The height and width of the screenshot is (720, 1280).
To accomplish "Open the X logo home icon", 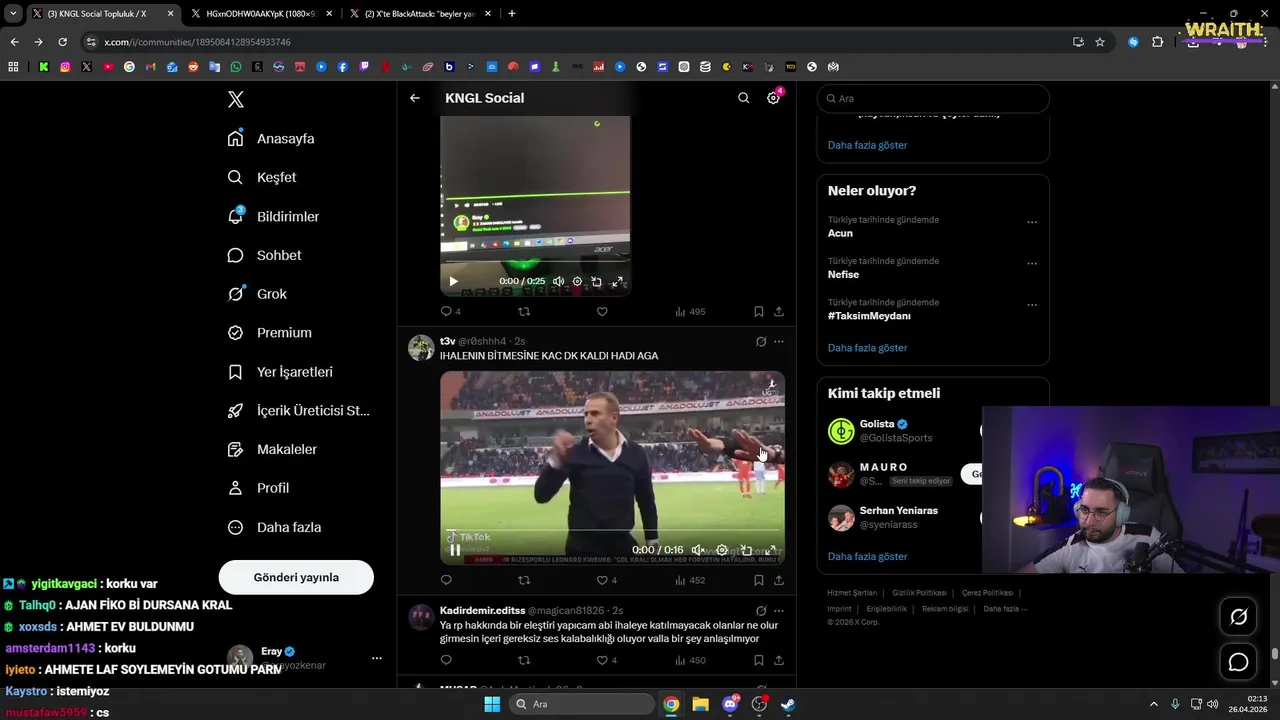I will coord(236,99).
